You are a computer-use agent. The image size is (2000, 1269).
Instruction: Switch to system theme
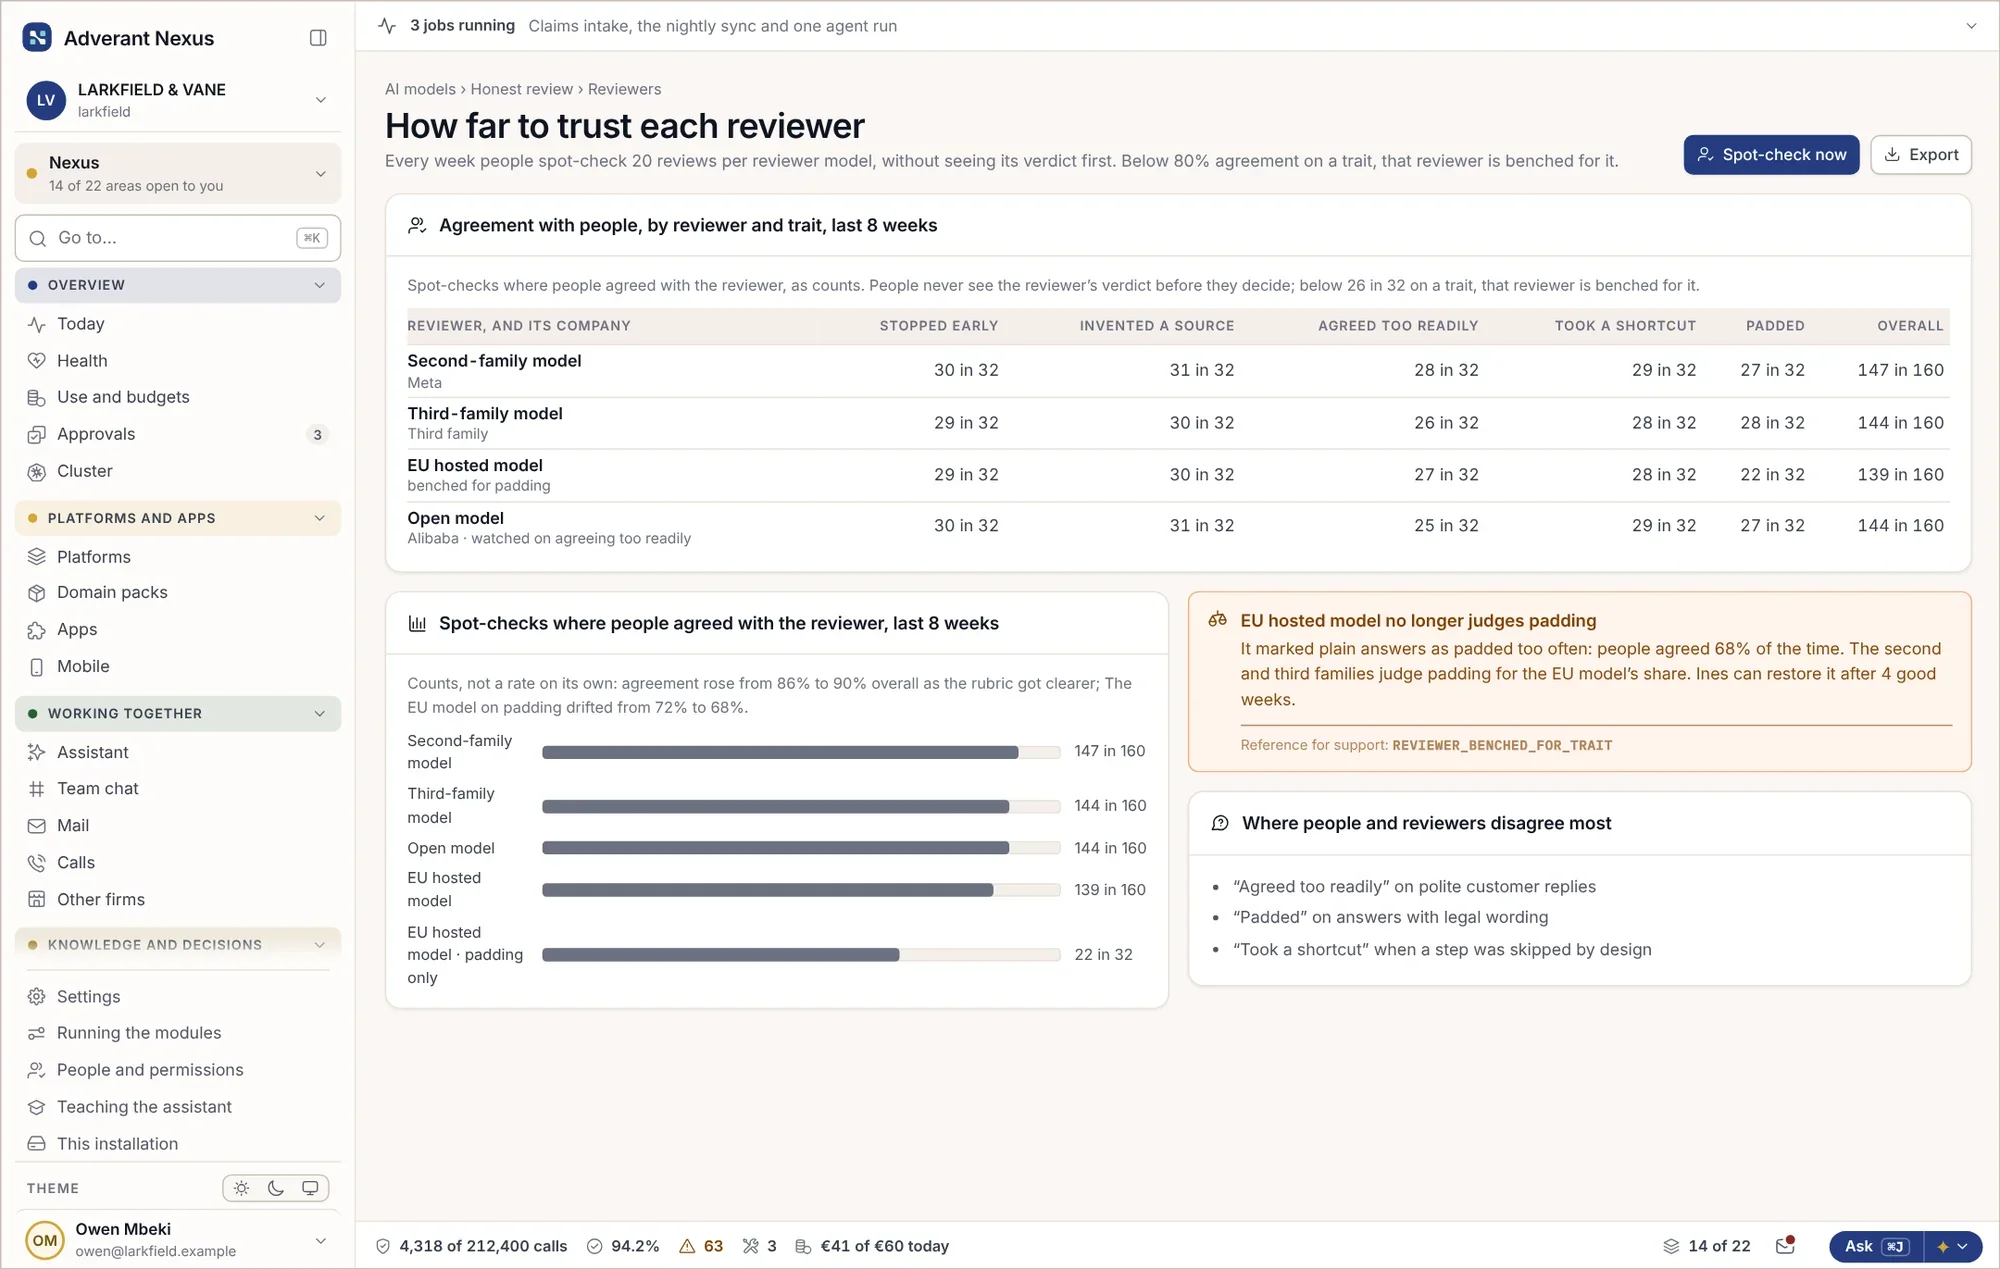(x=310, y=1188)
